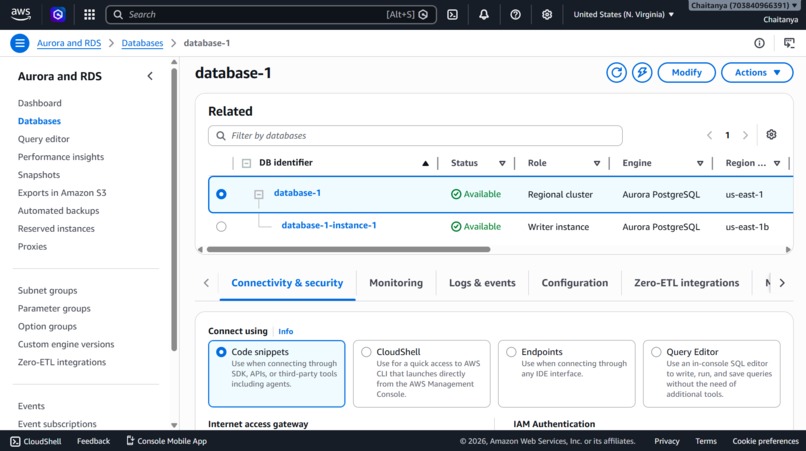Open the table preferences gear icon
This screenshot has width=806, height=451.
tap(771, 135)
